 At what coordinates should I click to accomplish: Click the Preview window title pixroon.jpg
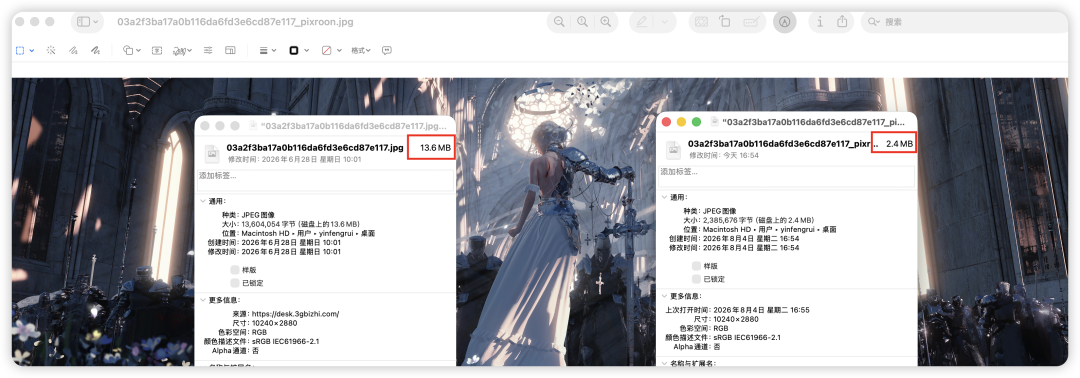(235, 22)
